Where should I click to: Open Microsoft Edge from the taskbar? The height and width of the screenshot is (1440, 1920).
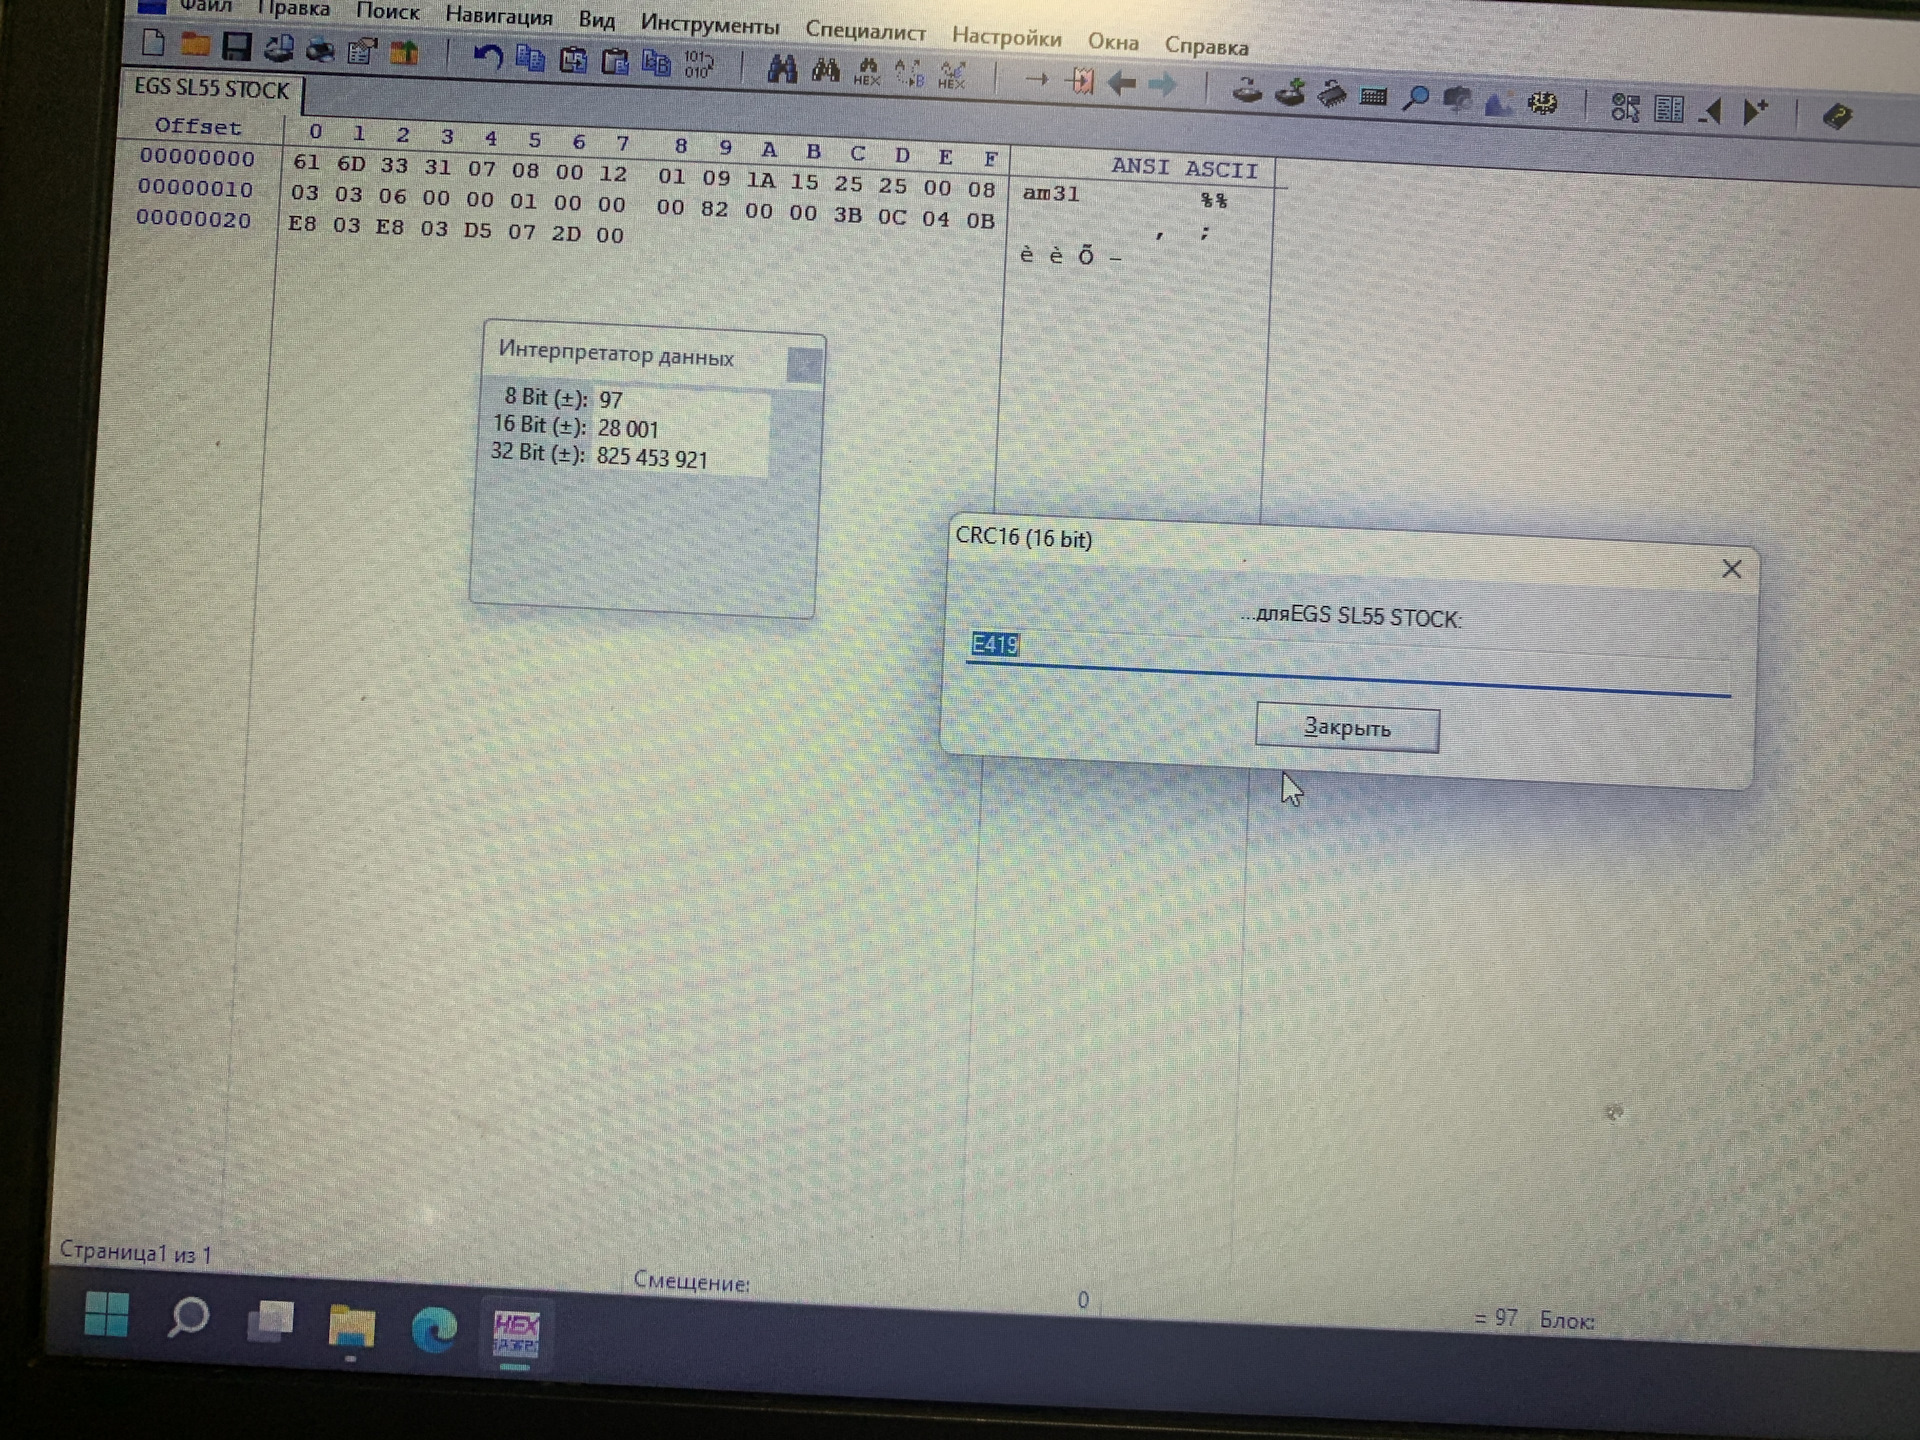434,1329
